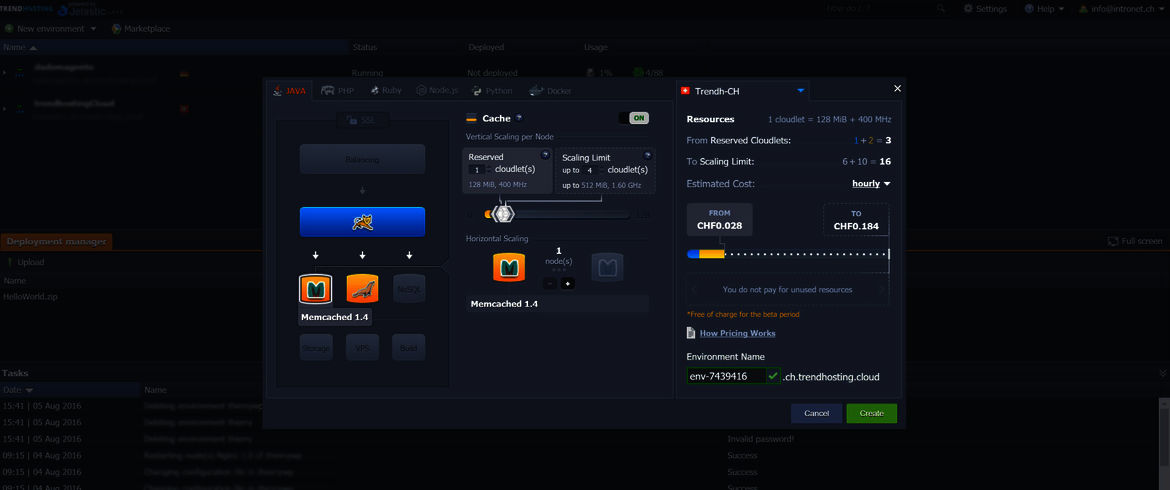
Task: Switch to the Node.js tab
Action: point(437,91)
